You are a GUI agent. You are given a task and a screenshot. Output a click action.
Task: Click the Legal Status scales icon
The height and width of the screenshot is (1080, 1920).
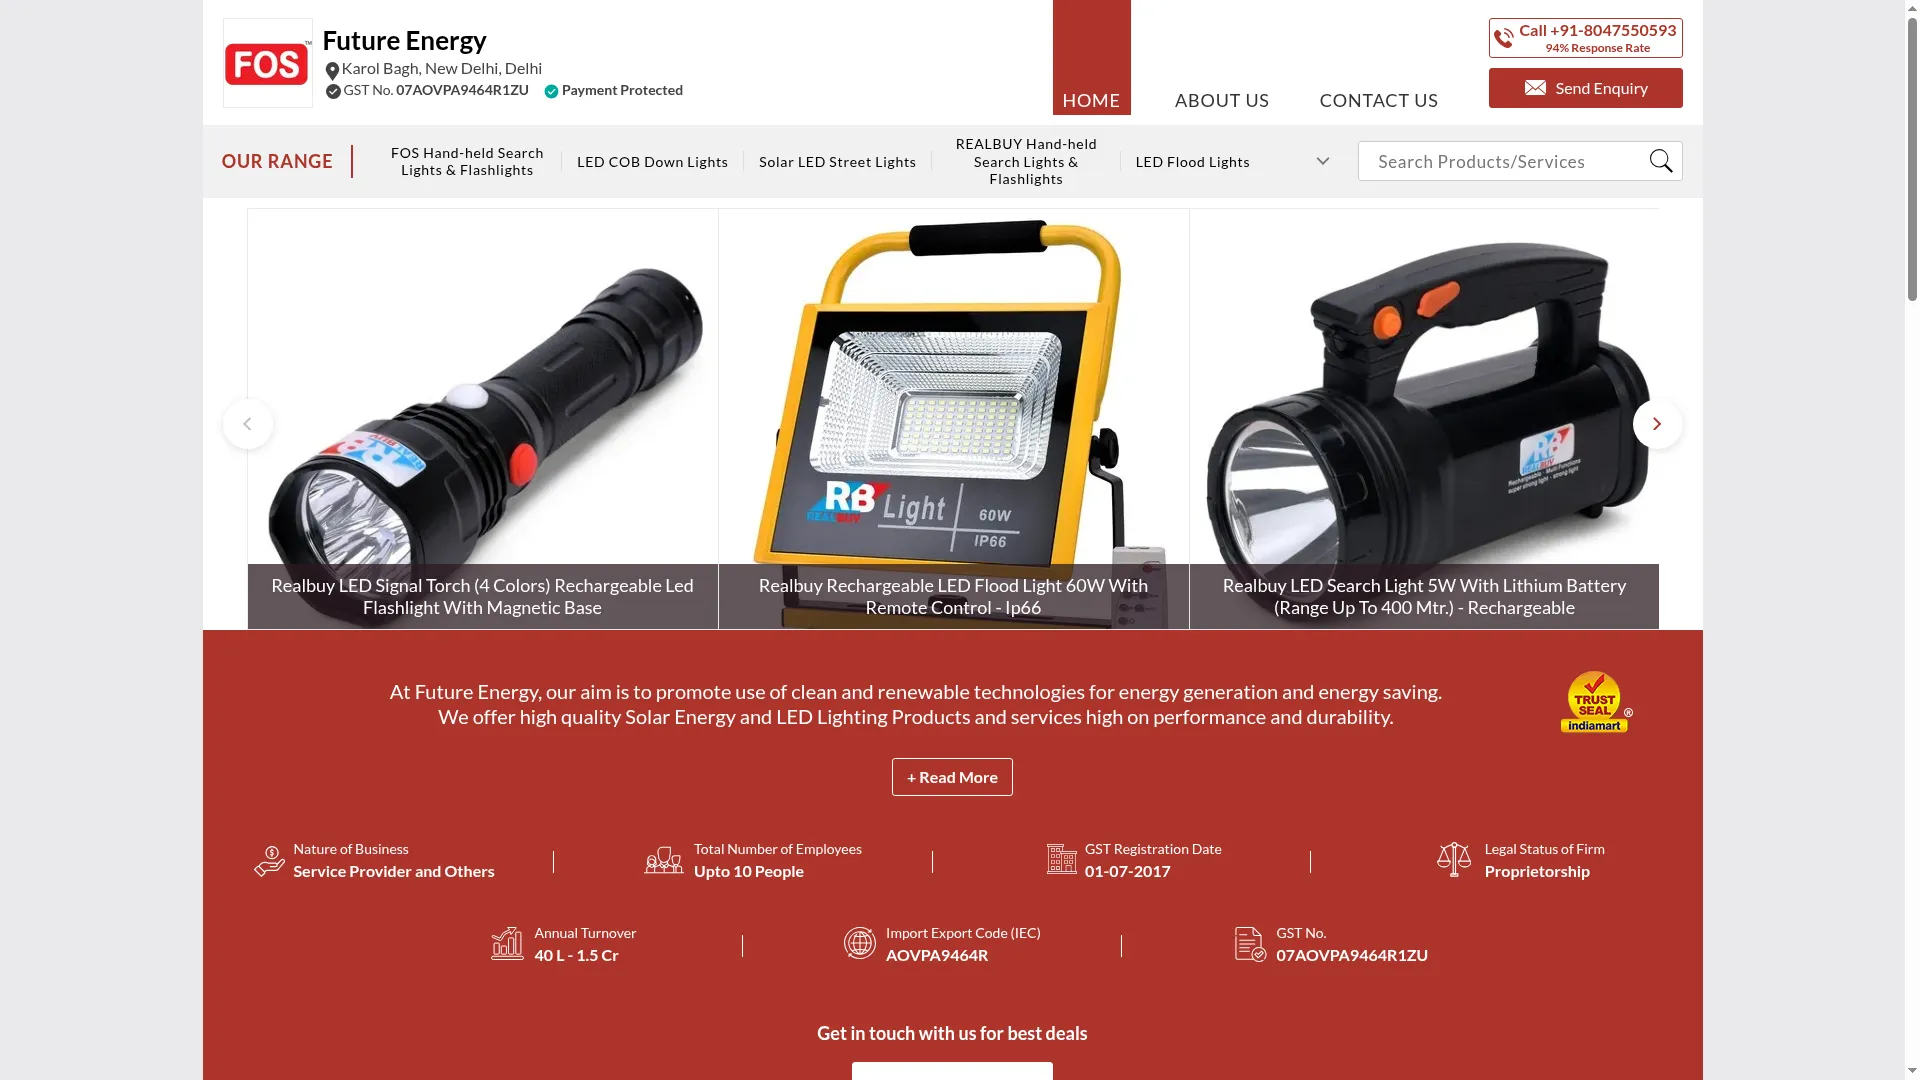pyautogui.click(x=1454, y=859)
